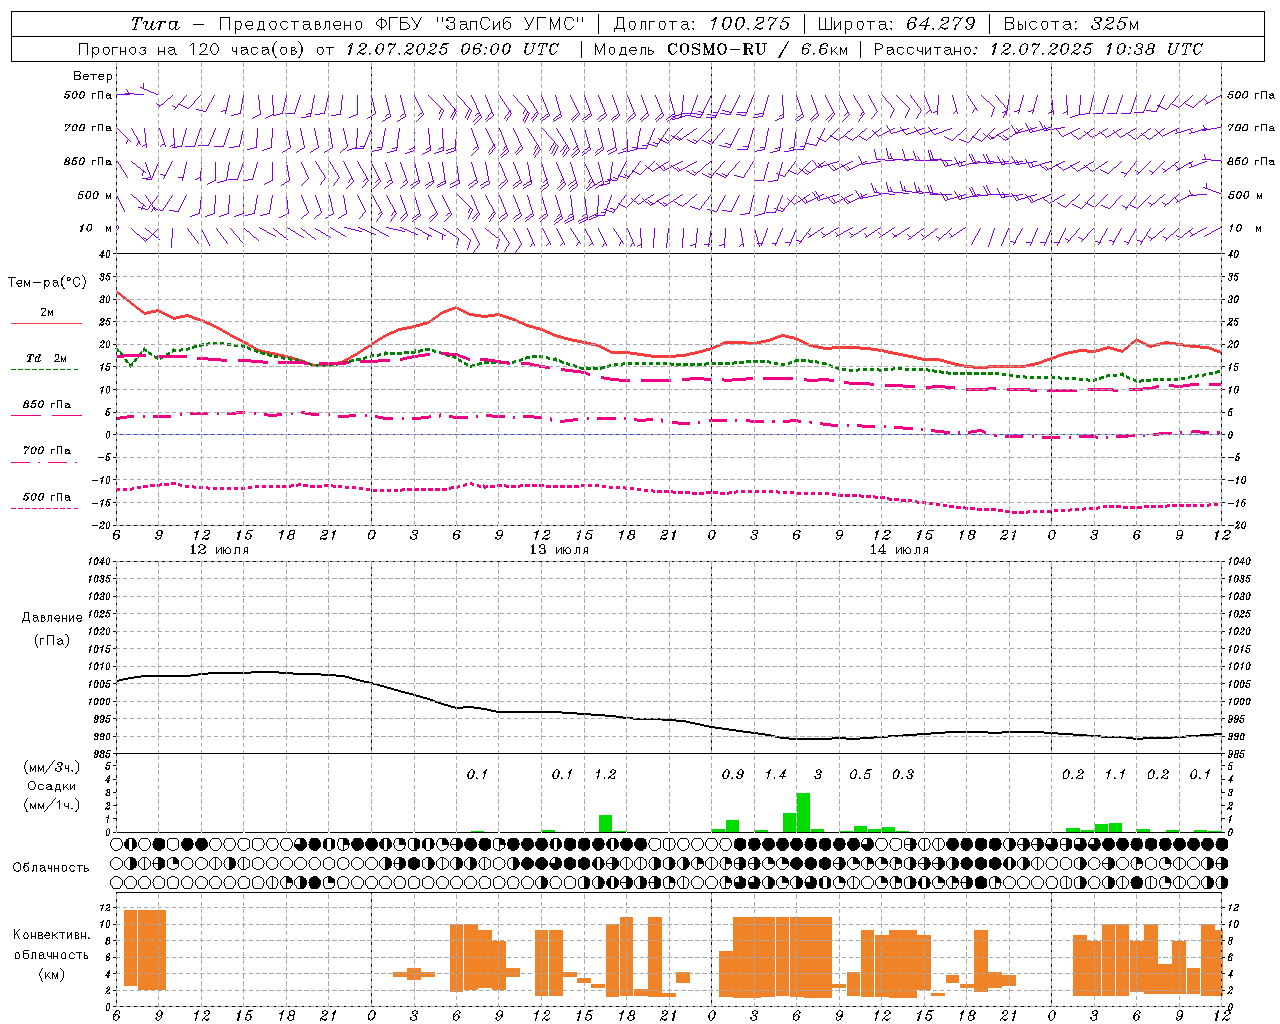Click the dotted pink line under the '500 гПа' temperature legend
The image size is (1280, 1024).
coord(45,508)
